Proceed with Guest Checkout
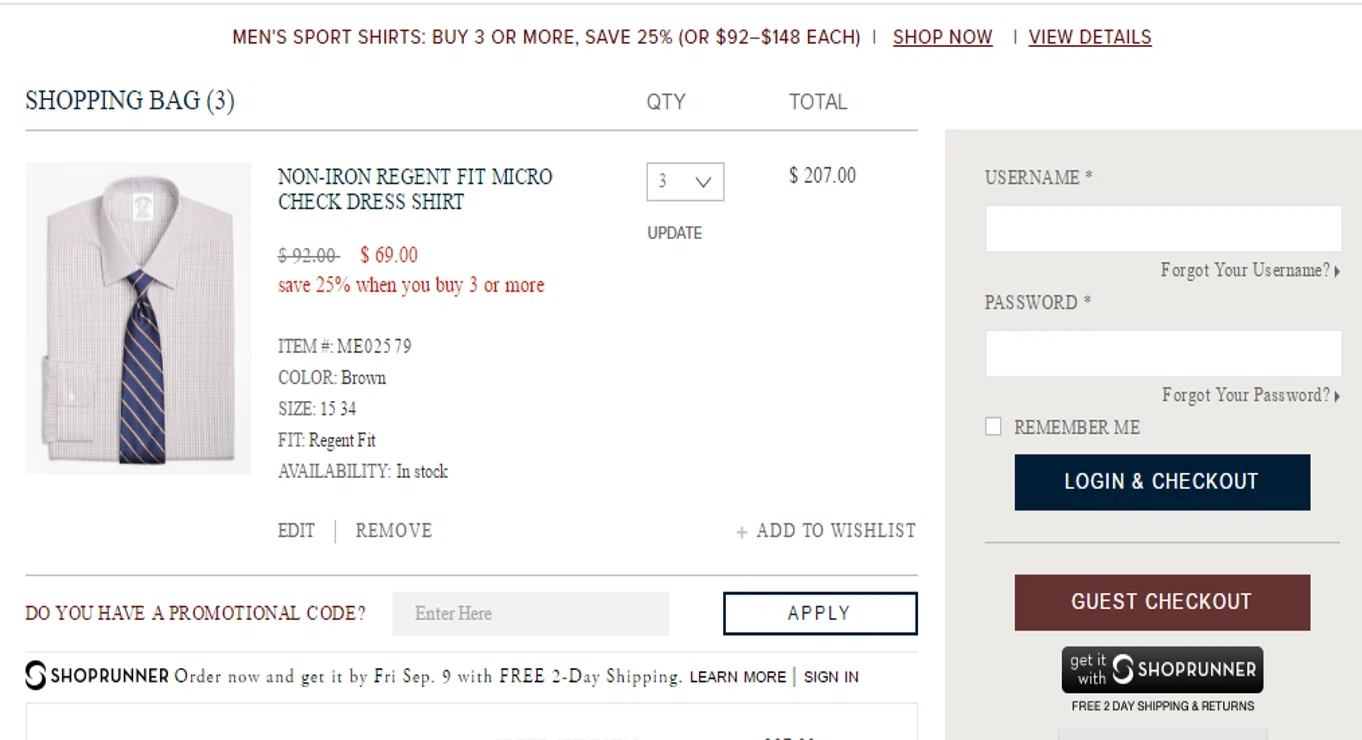The width and height of the screenshot is (1362, 740). [x=1162, y=602]
